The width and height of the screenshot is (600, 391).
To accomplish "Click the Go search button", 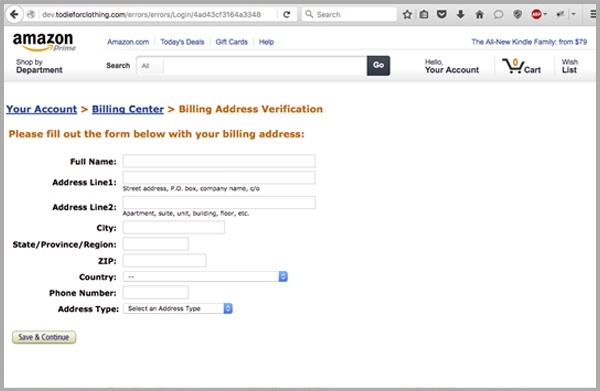I will [x=378, y=65].
